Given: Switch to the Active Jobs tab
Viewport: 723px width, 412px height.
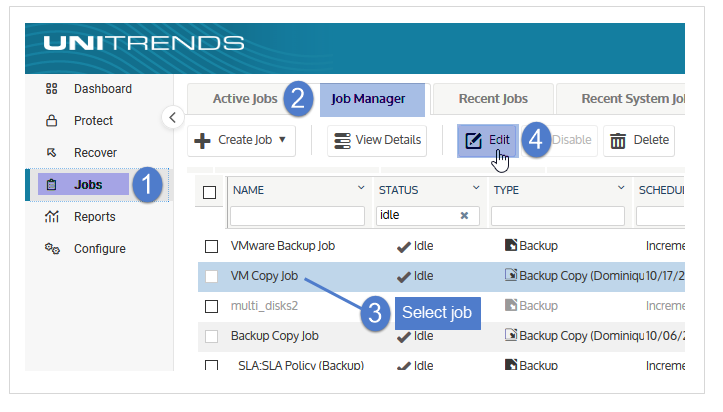Looking at the screenshot, I should pyautogui.click(x=245, y=99).
